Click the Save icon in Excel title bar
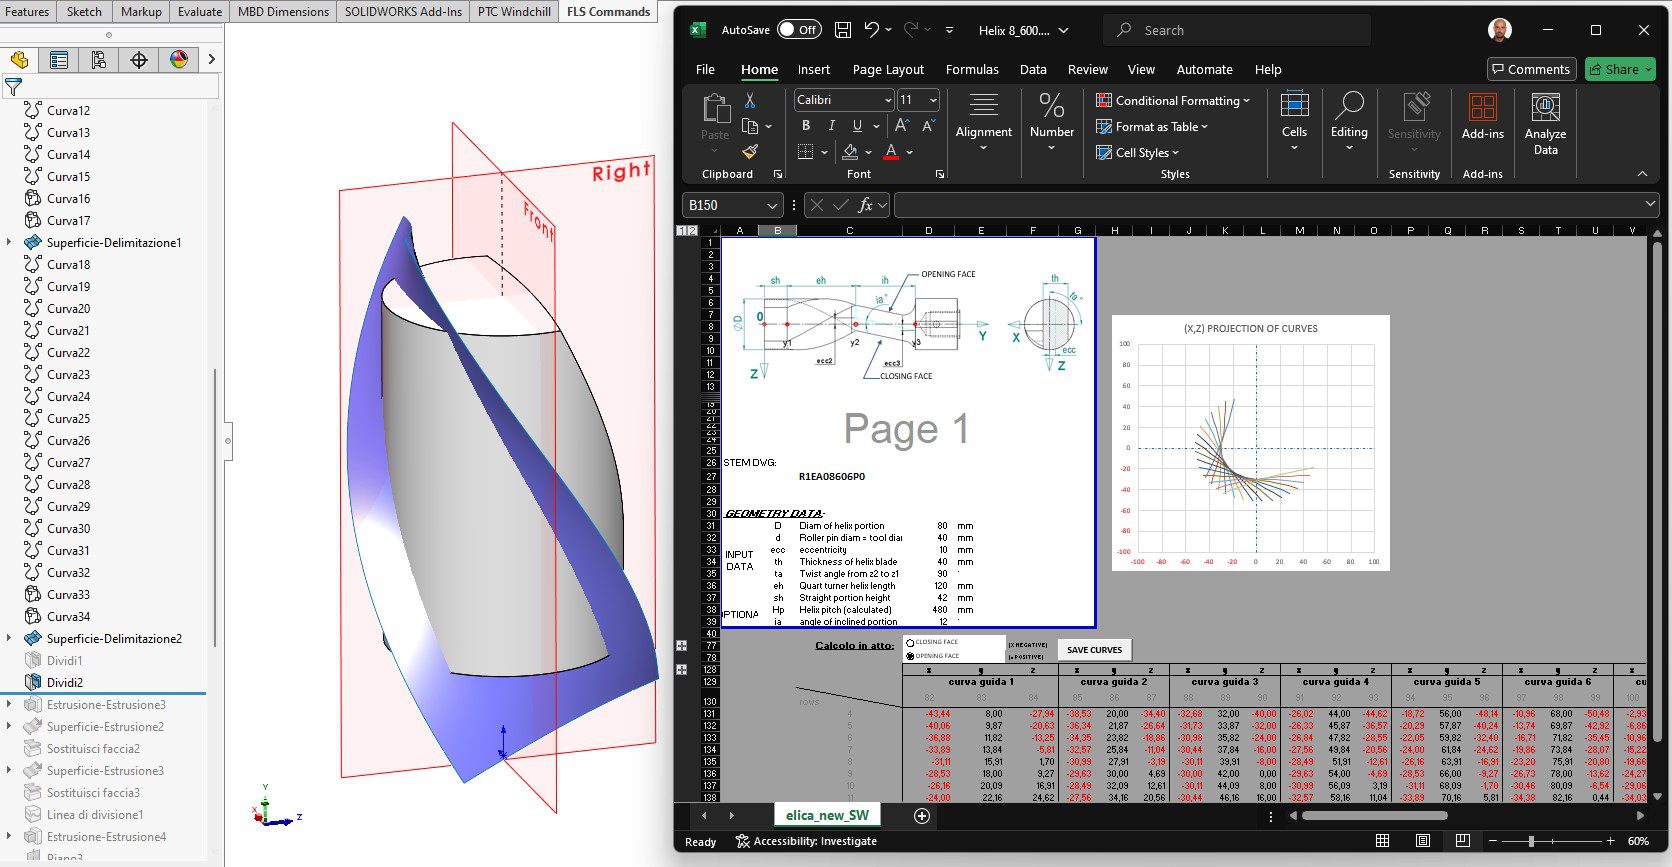 (843, 30)
